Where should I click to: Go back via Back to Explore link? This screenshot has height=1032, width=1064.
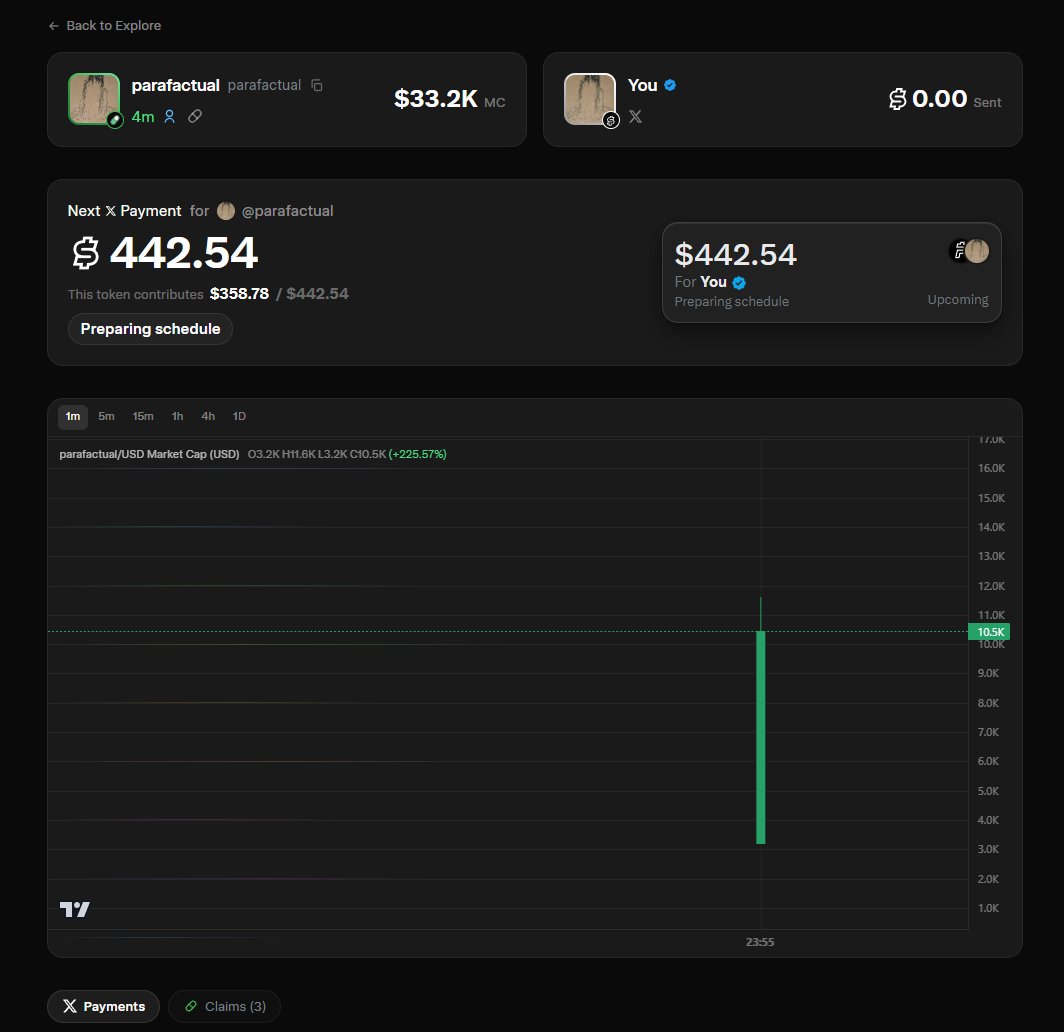point(104,26)
